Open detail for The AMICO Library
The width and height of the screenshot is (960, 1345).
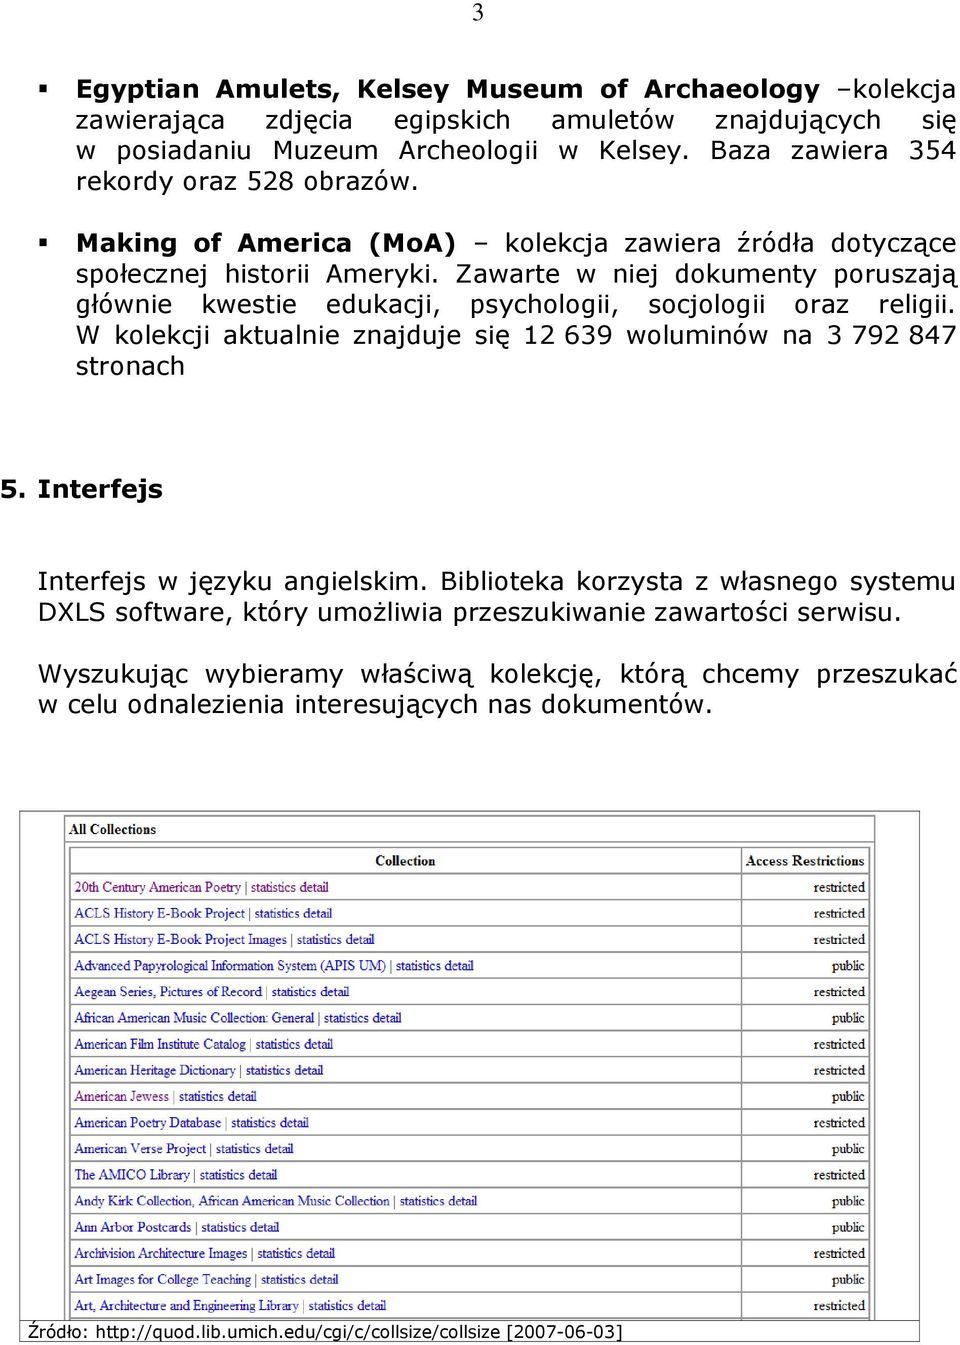[x=263, y=1175]
